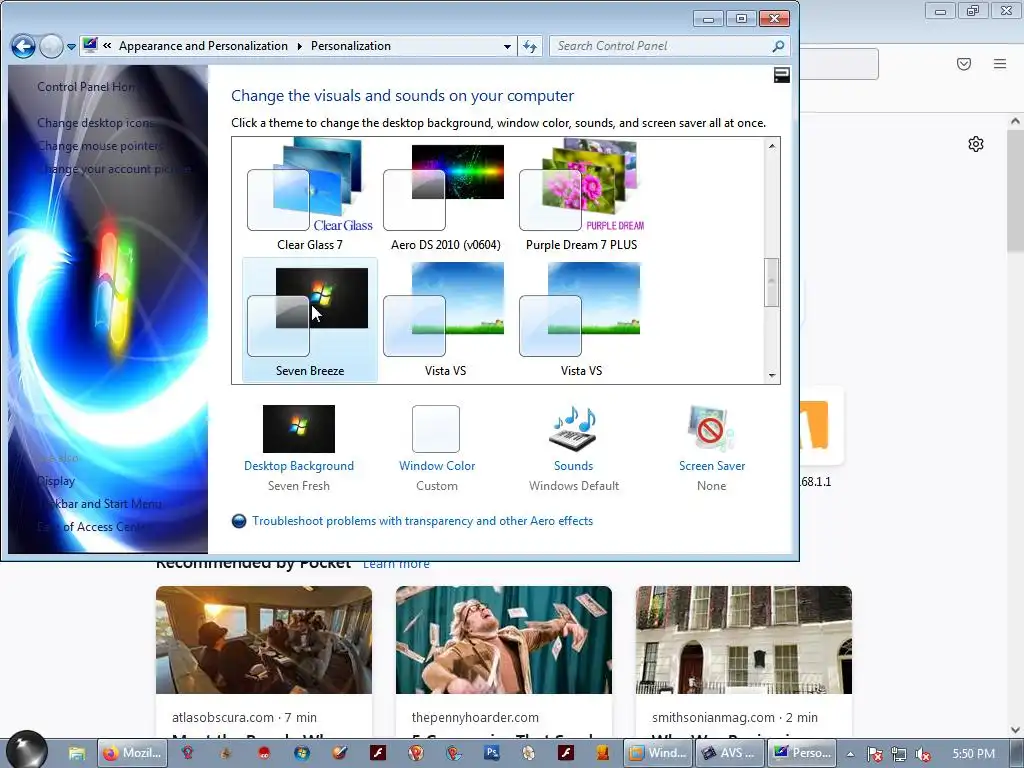Viewport: 1024px width, 768px height.
Task: Open the Window Color link
Action: click(437, 466)
